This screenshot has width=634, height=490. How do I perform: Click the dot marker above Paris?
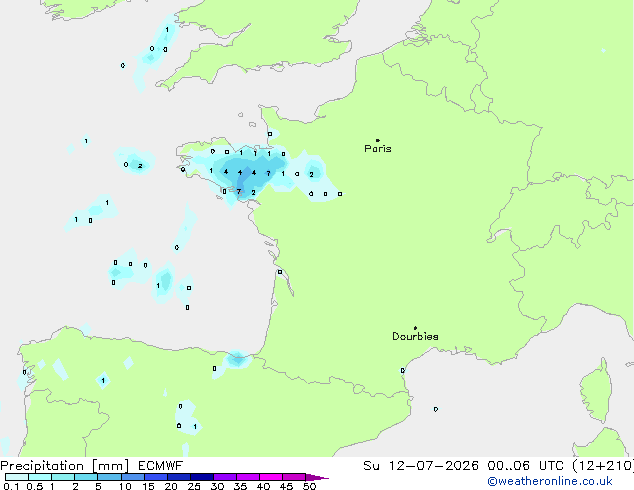pos(378,140)
